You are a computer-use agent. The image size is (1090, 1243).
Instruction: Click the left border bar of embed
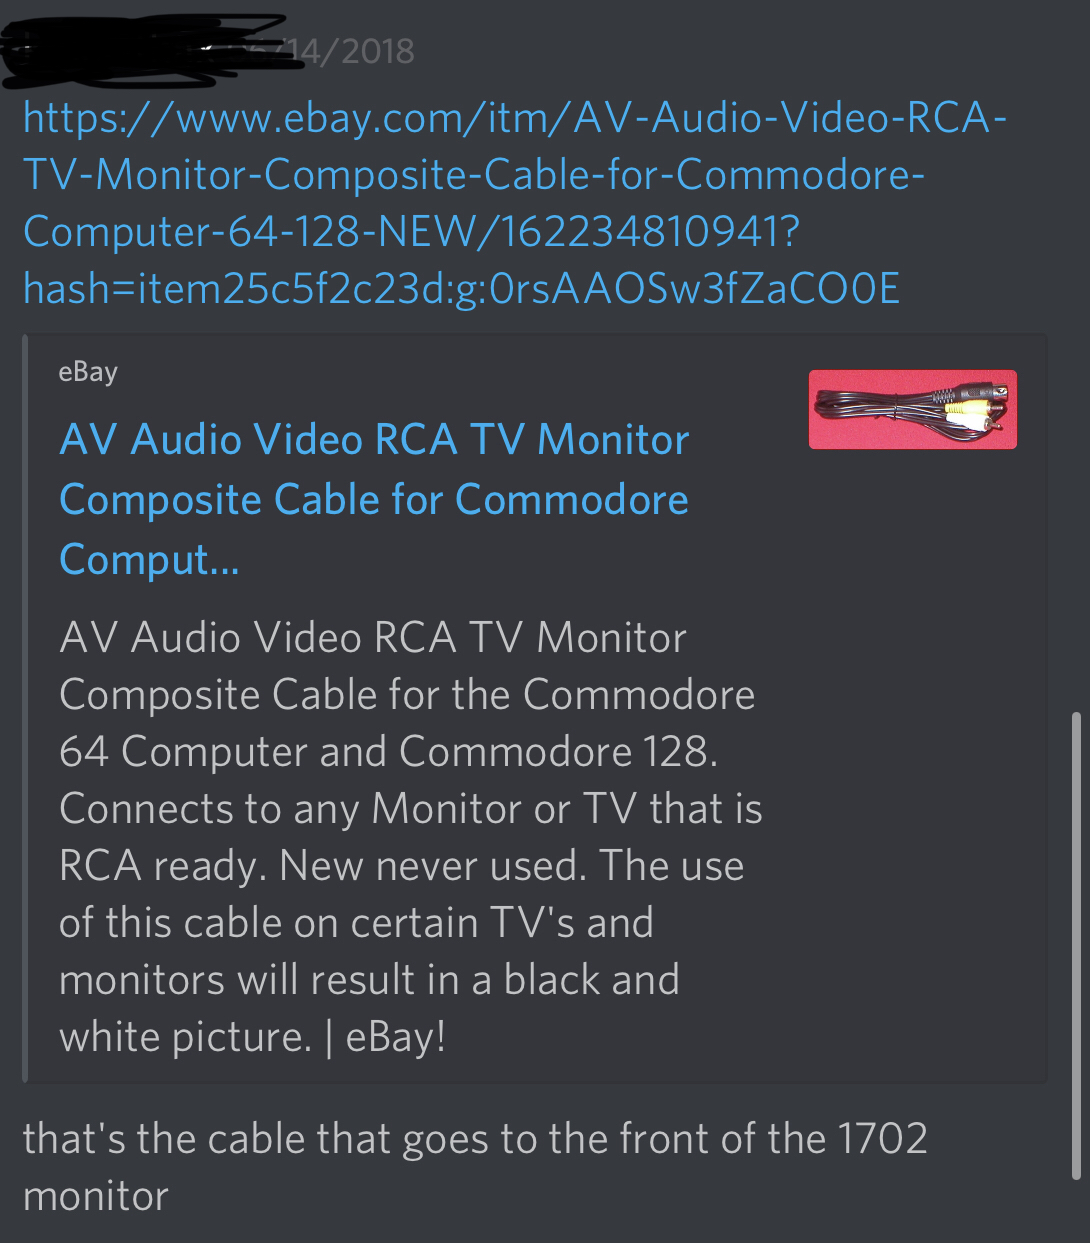[x=26, y=709]
